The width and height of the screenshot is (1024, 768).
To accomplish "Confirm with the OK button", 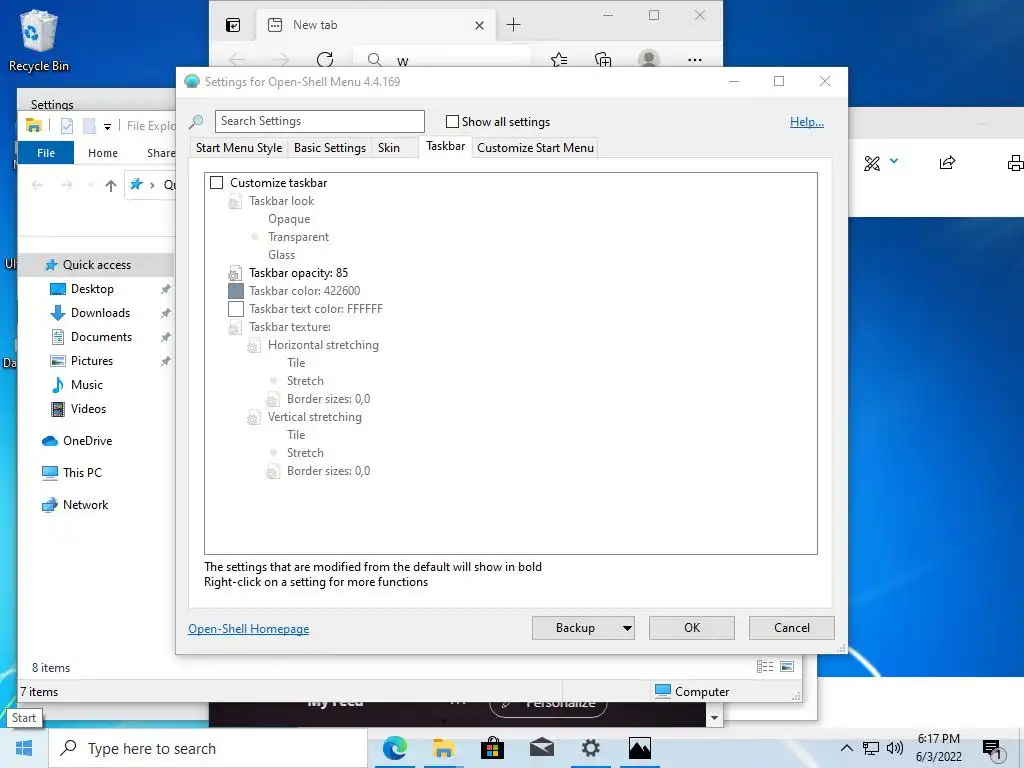I will [692, 628].
